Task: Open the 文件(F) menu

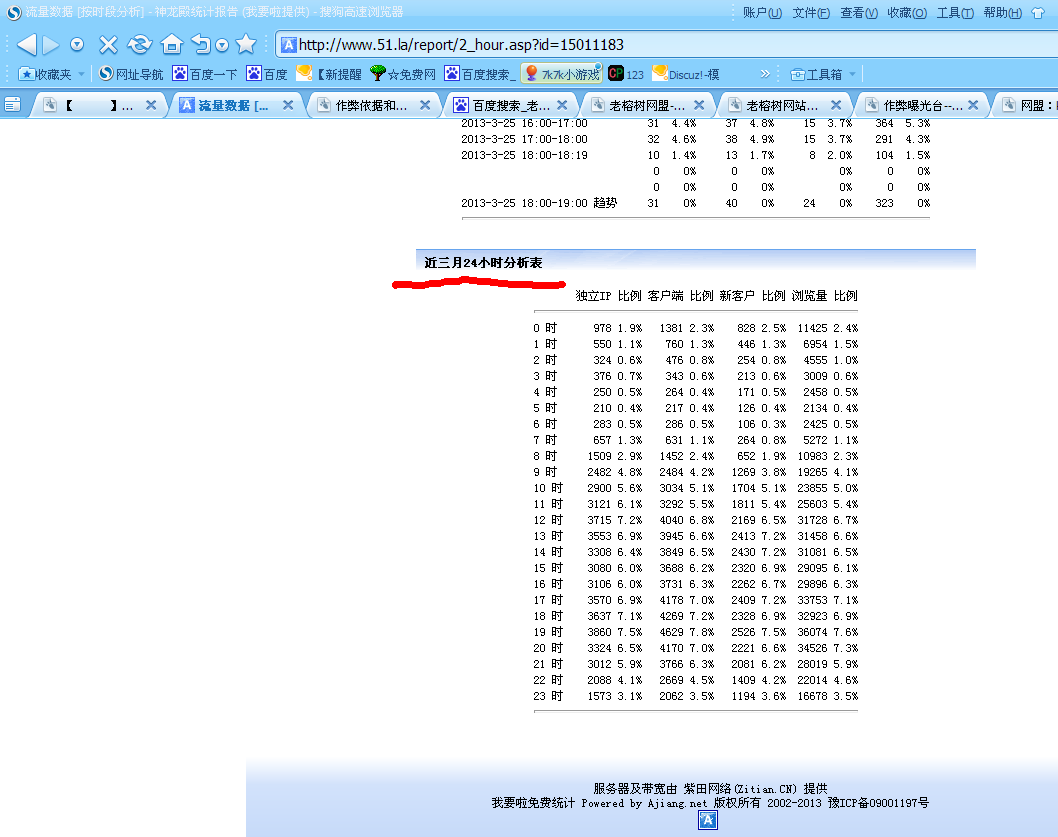Action: coord(810,13)
